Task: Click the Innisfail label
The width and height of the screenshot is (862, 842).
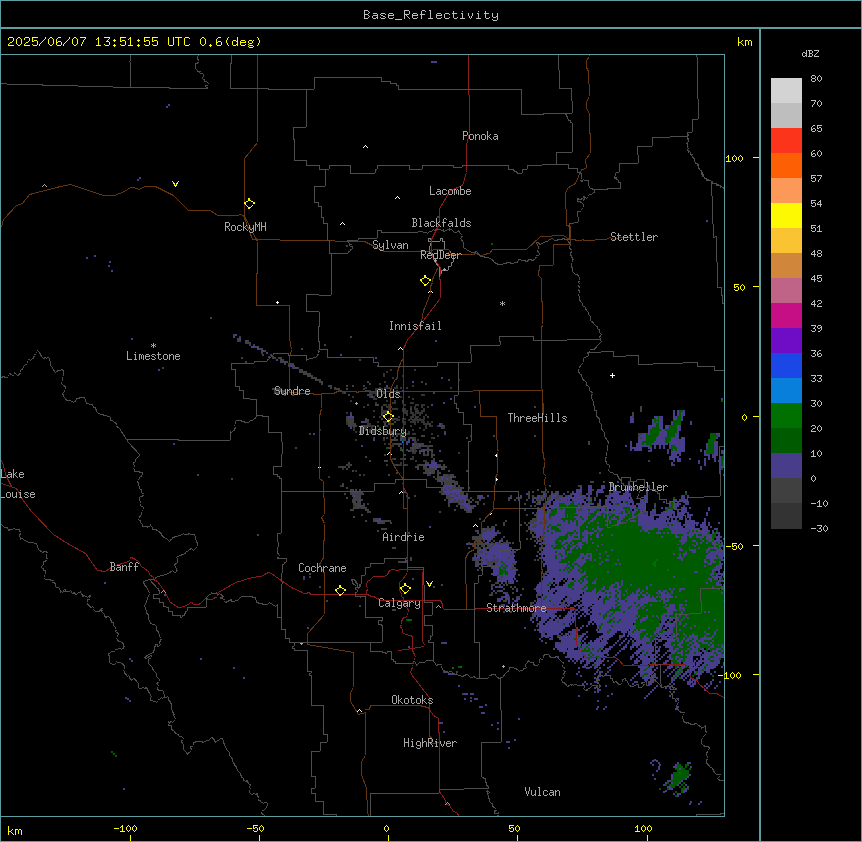Action: 415,326
